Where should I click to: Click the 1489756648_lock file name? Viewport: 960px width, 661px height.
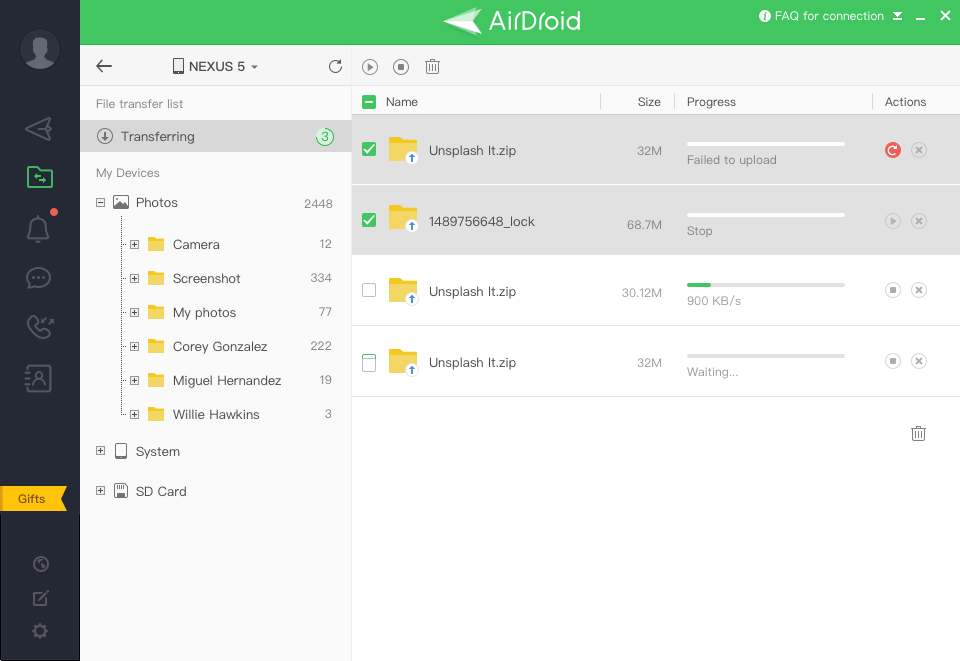pyautogui.click(x=482, y=222)
